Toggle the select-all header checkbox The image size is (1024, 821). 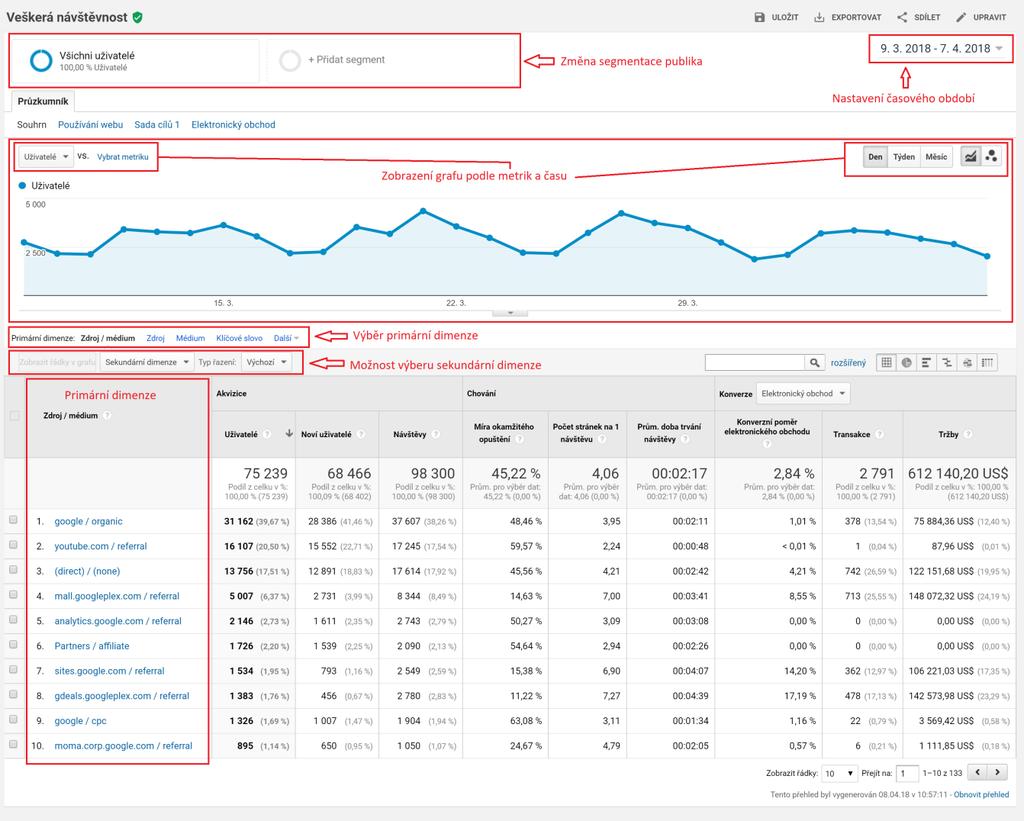pos(14,415)
